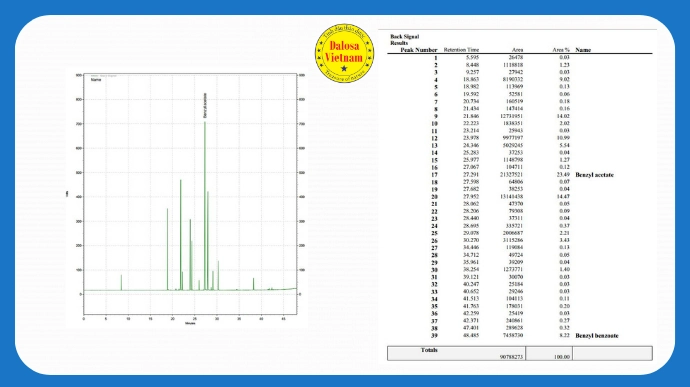Image resolution: width=690 pixels, height=387 pixels.
Task: Click the 10.99 area percent cell
Action: click(x=563, y=138)
